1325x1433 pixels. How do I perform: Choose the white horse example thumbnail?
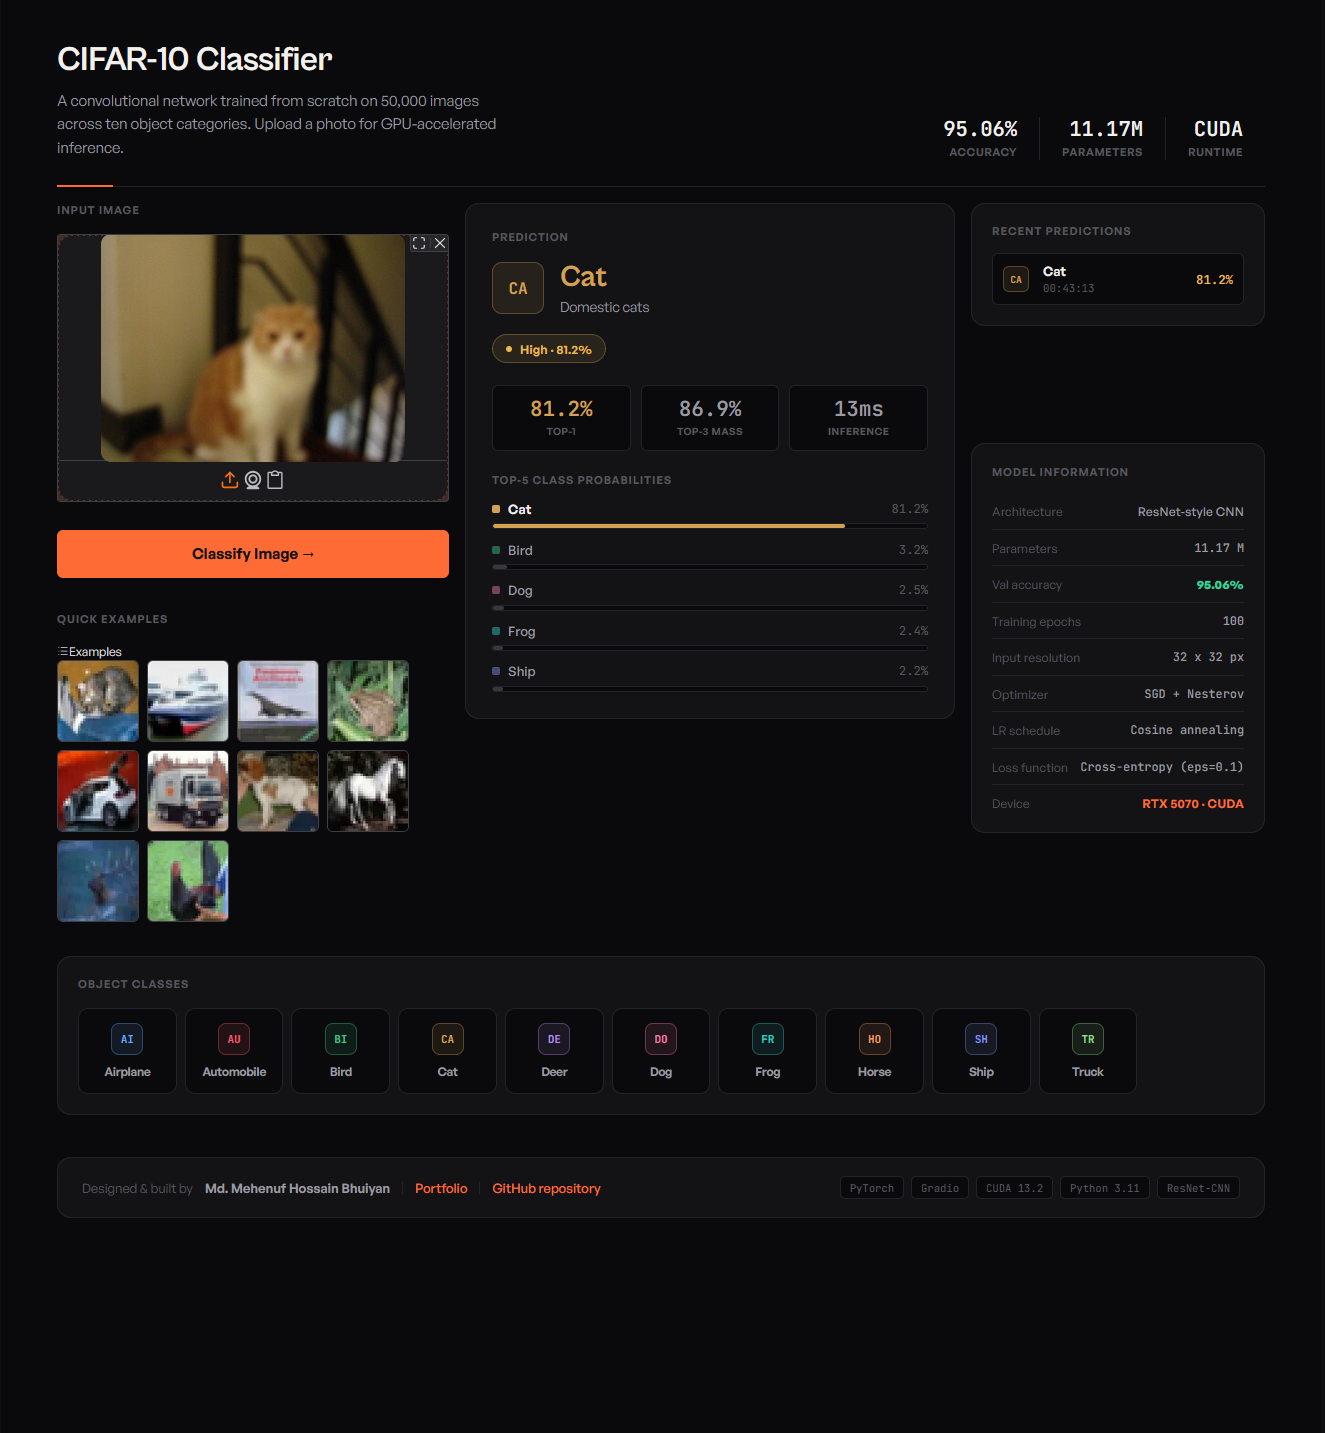tap(368, 791)
